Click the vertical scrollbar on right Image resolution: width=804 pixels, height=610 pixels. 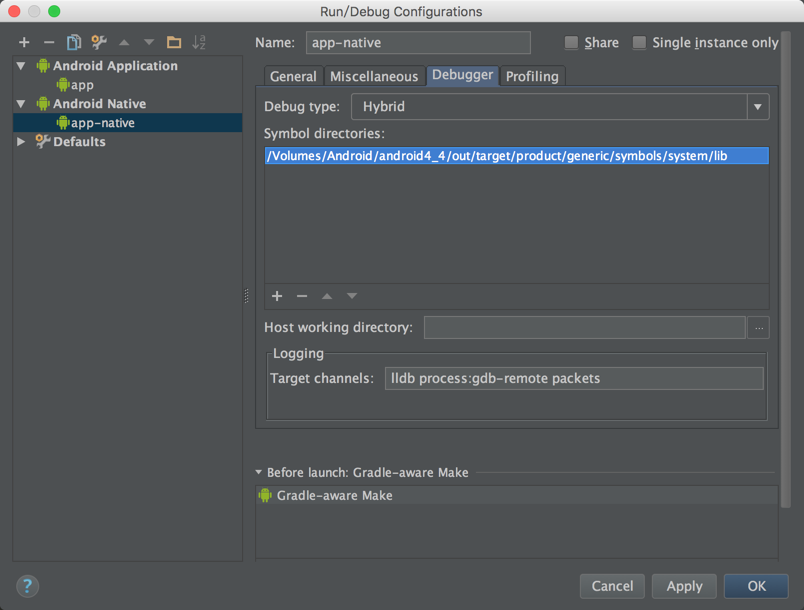(x=786, y=269)
